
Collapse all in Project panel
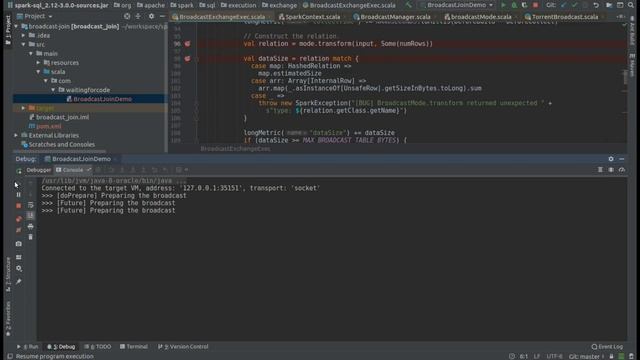(138, 16)
